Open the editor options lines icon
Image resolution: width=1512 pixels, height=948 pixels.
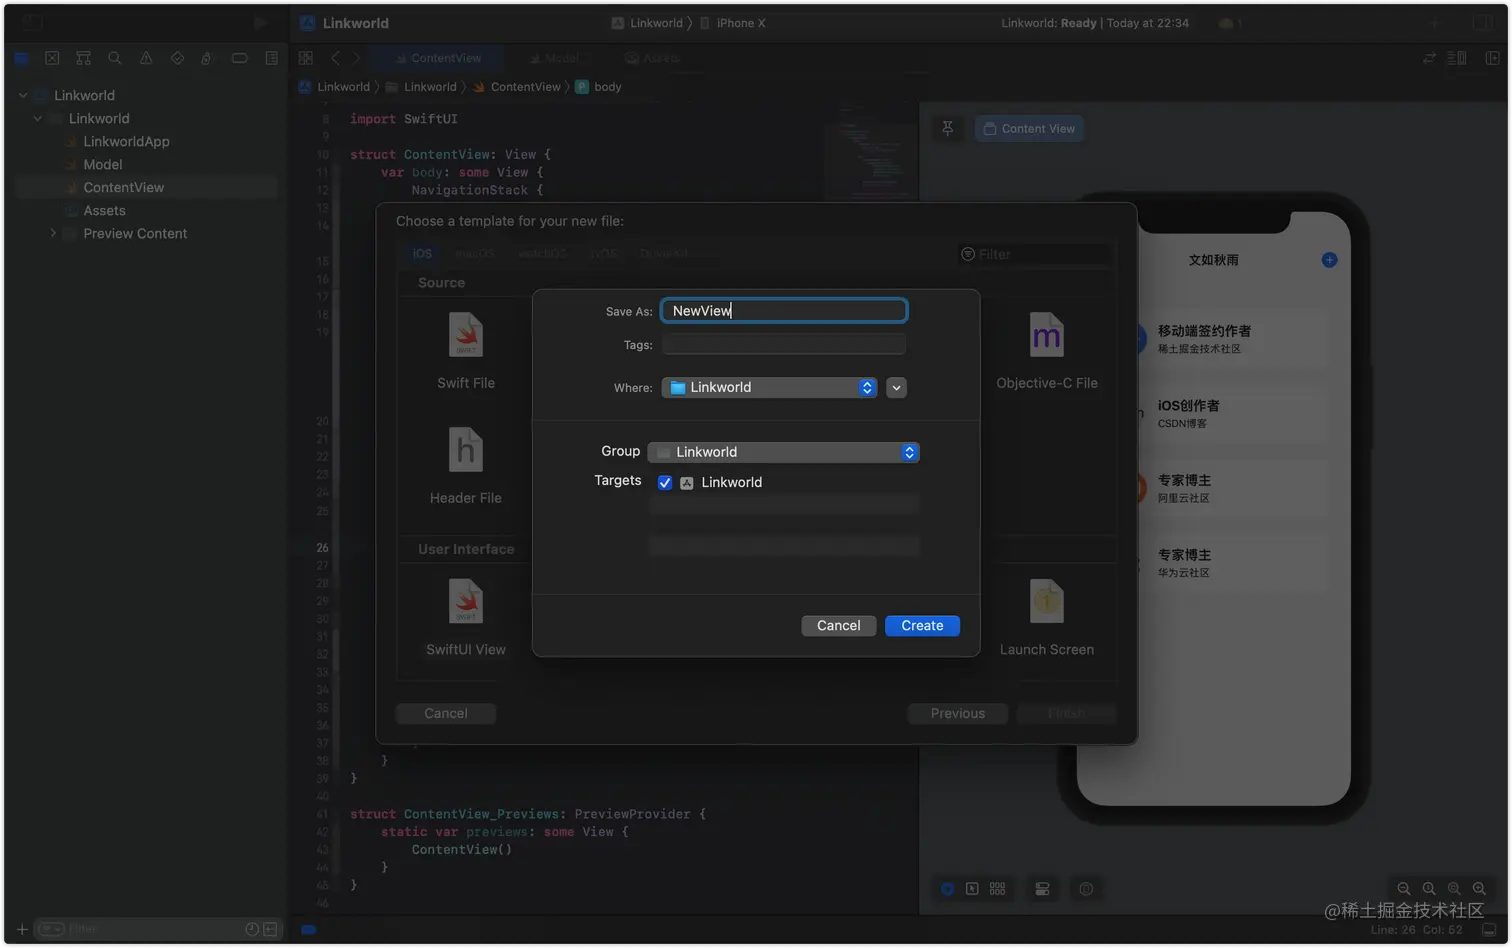(x=1457, y=58)
